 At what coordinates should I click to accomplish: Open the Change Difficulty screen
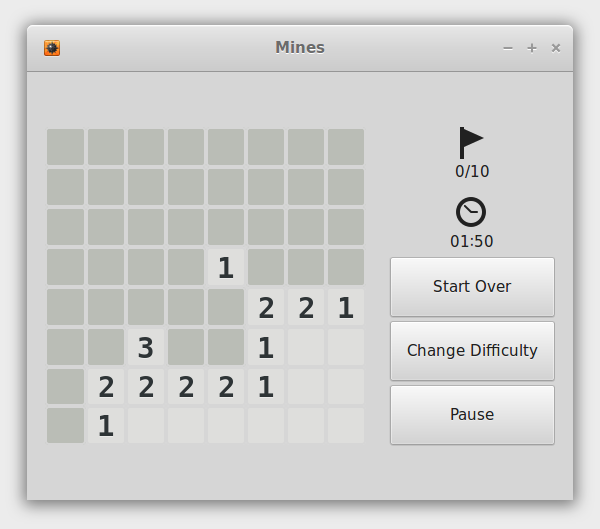[472, 350]
